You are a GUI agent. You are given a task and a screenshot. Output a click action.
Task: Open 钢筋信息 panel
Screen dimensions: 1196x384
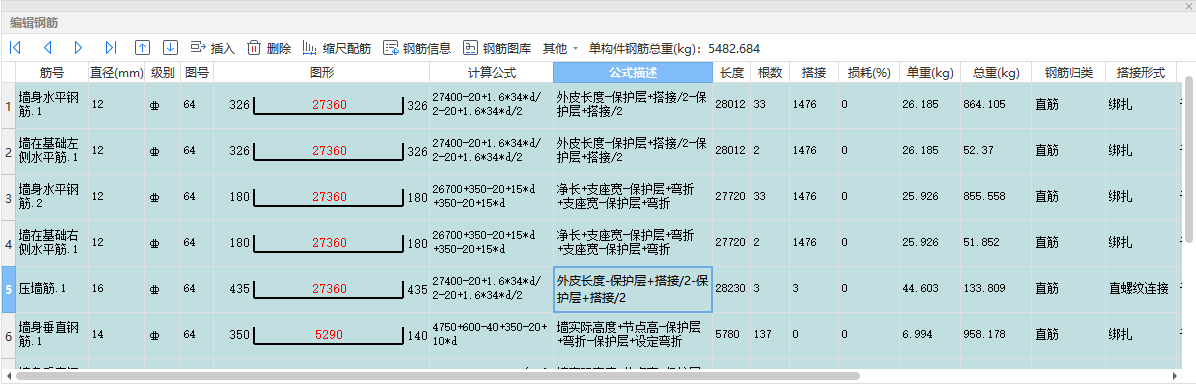pos(417,48)
